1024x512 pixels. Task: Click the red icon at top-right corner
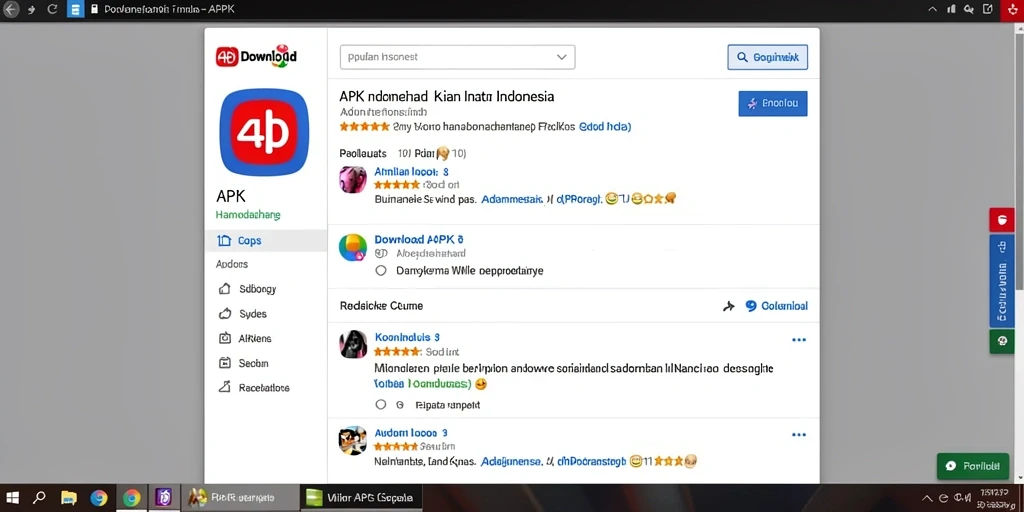coord(1012,10)
